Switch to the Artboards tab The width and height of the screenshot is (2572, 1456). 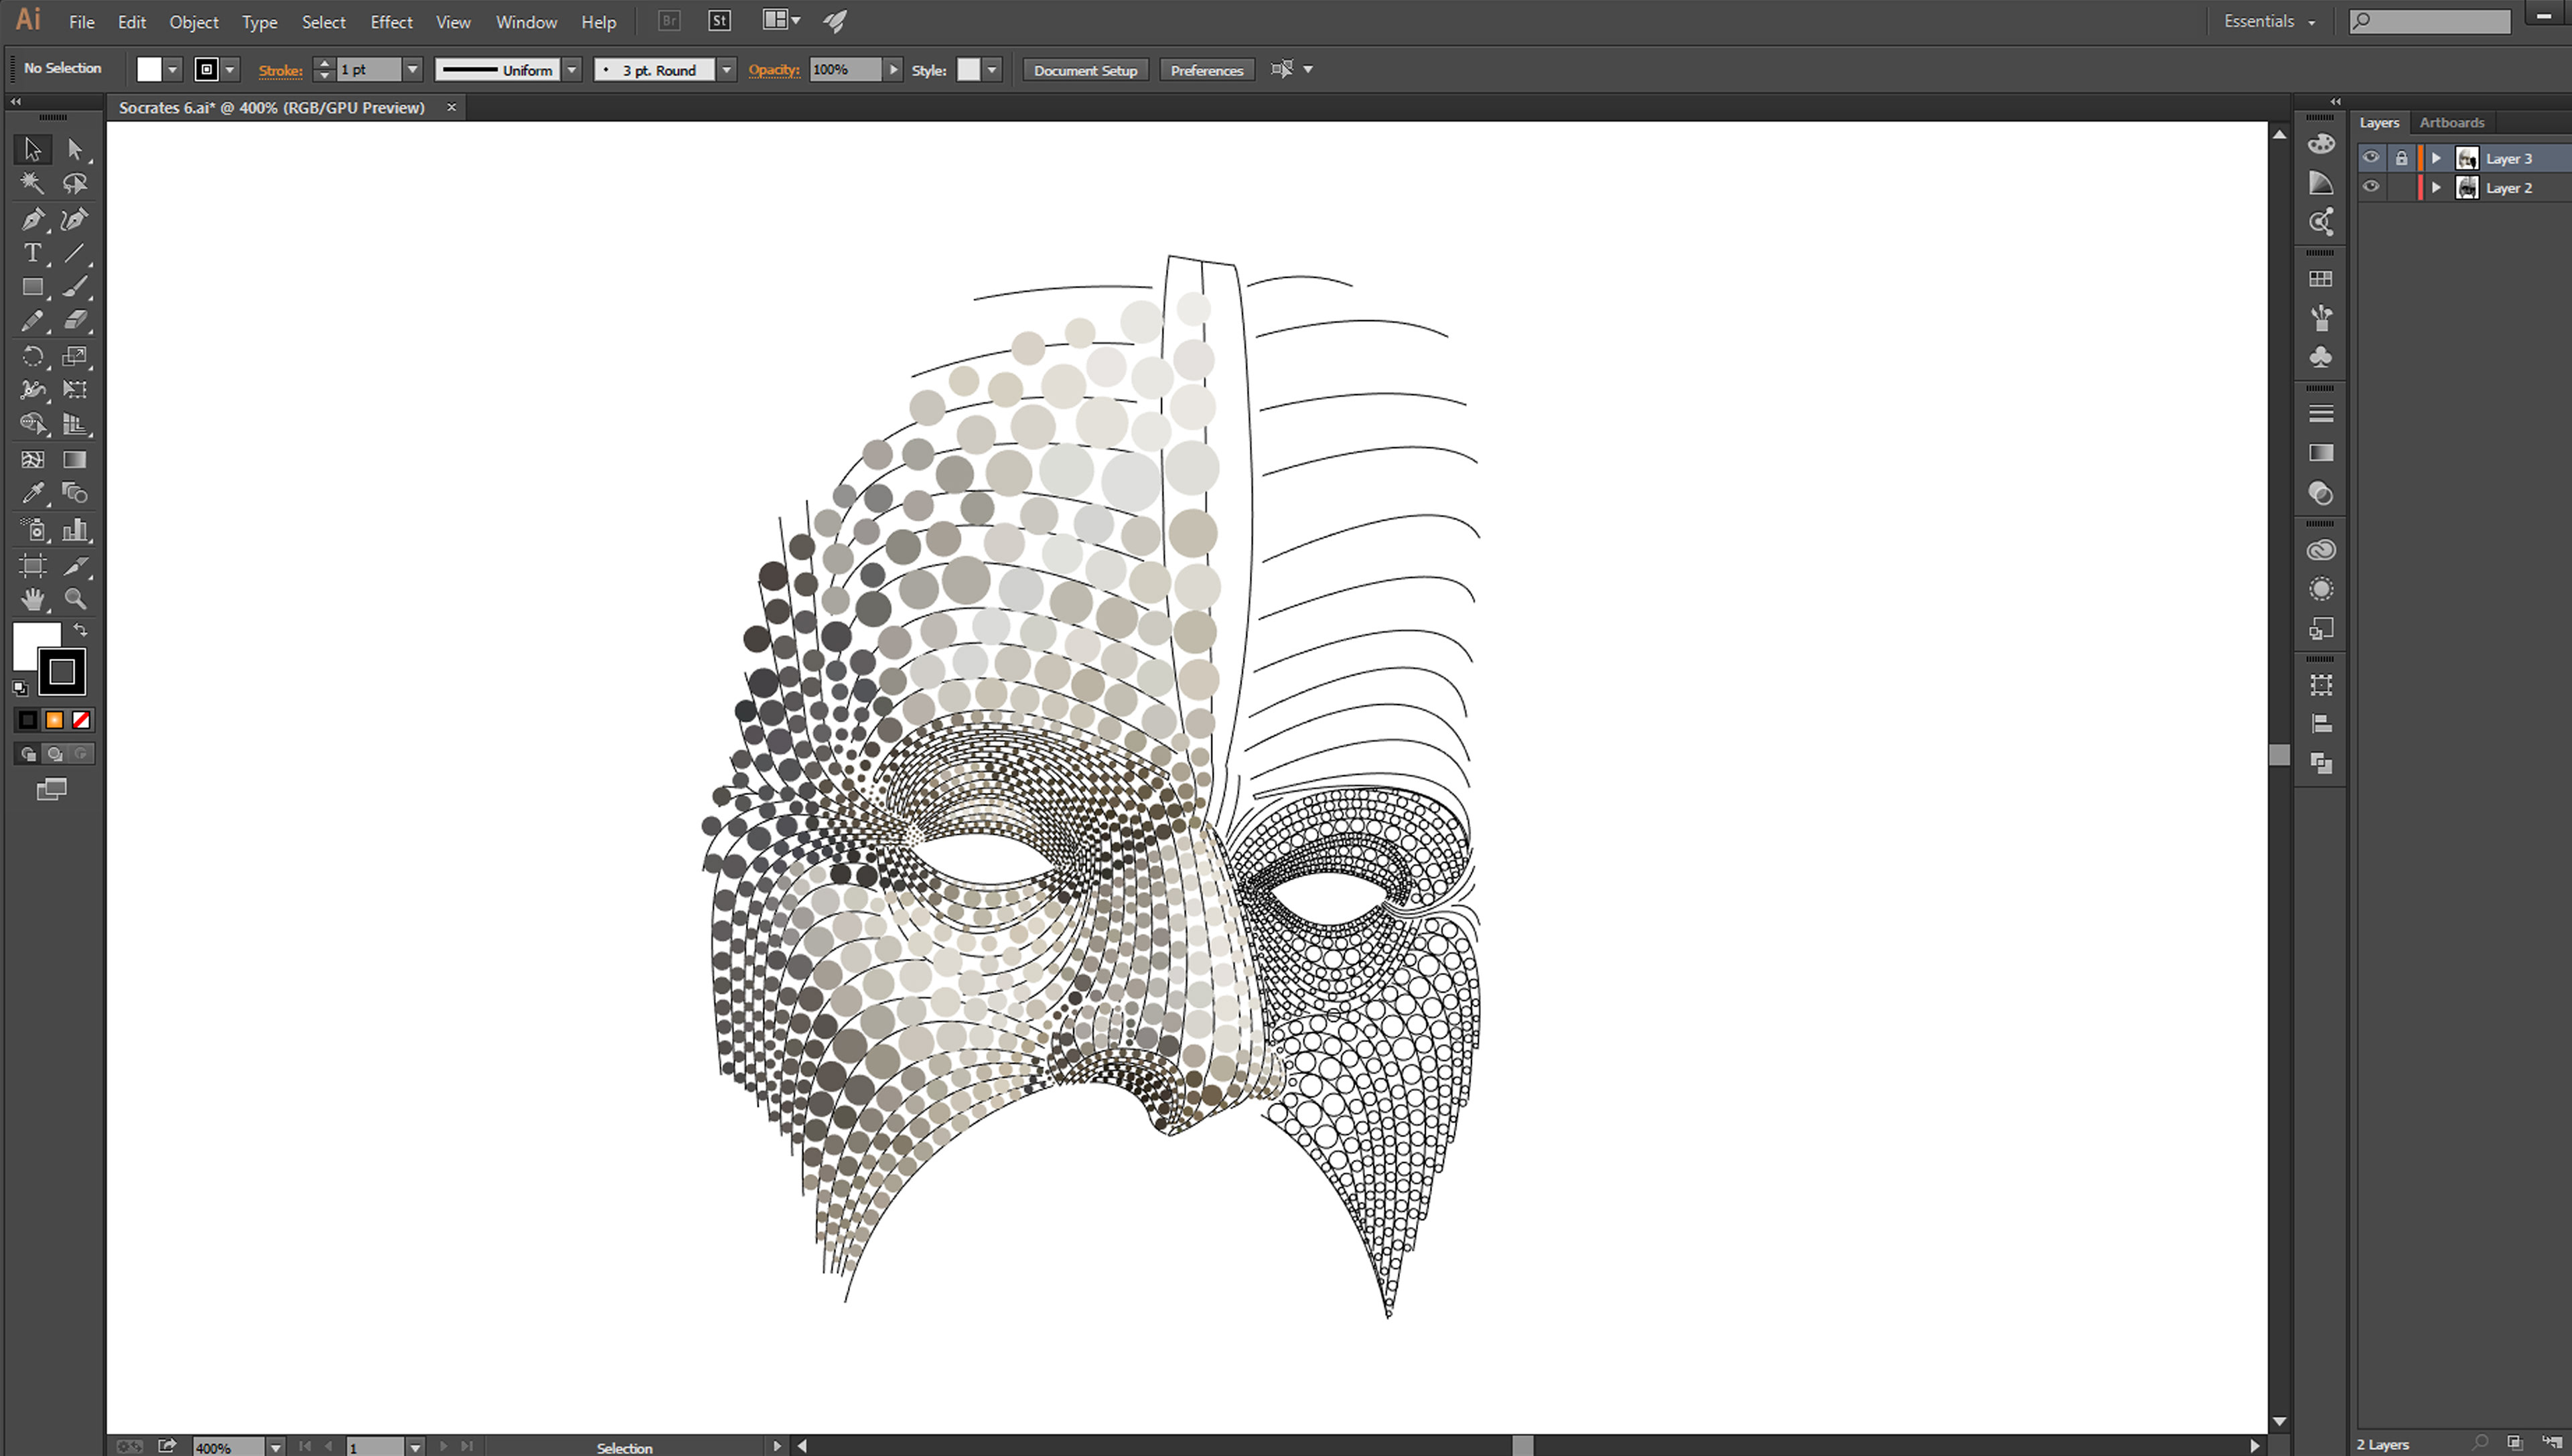(2451, 122)
